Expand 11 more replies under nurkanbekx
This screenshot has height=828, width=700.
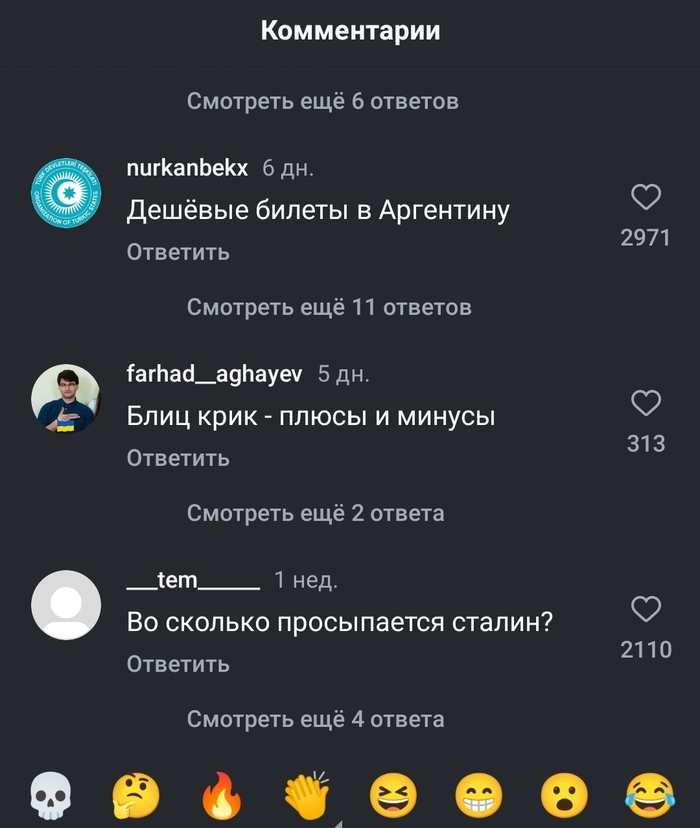[328, 307]
